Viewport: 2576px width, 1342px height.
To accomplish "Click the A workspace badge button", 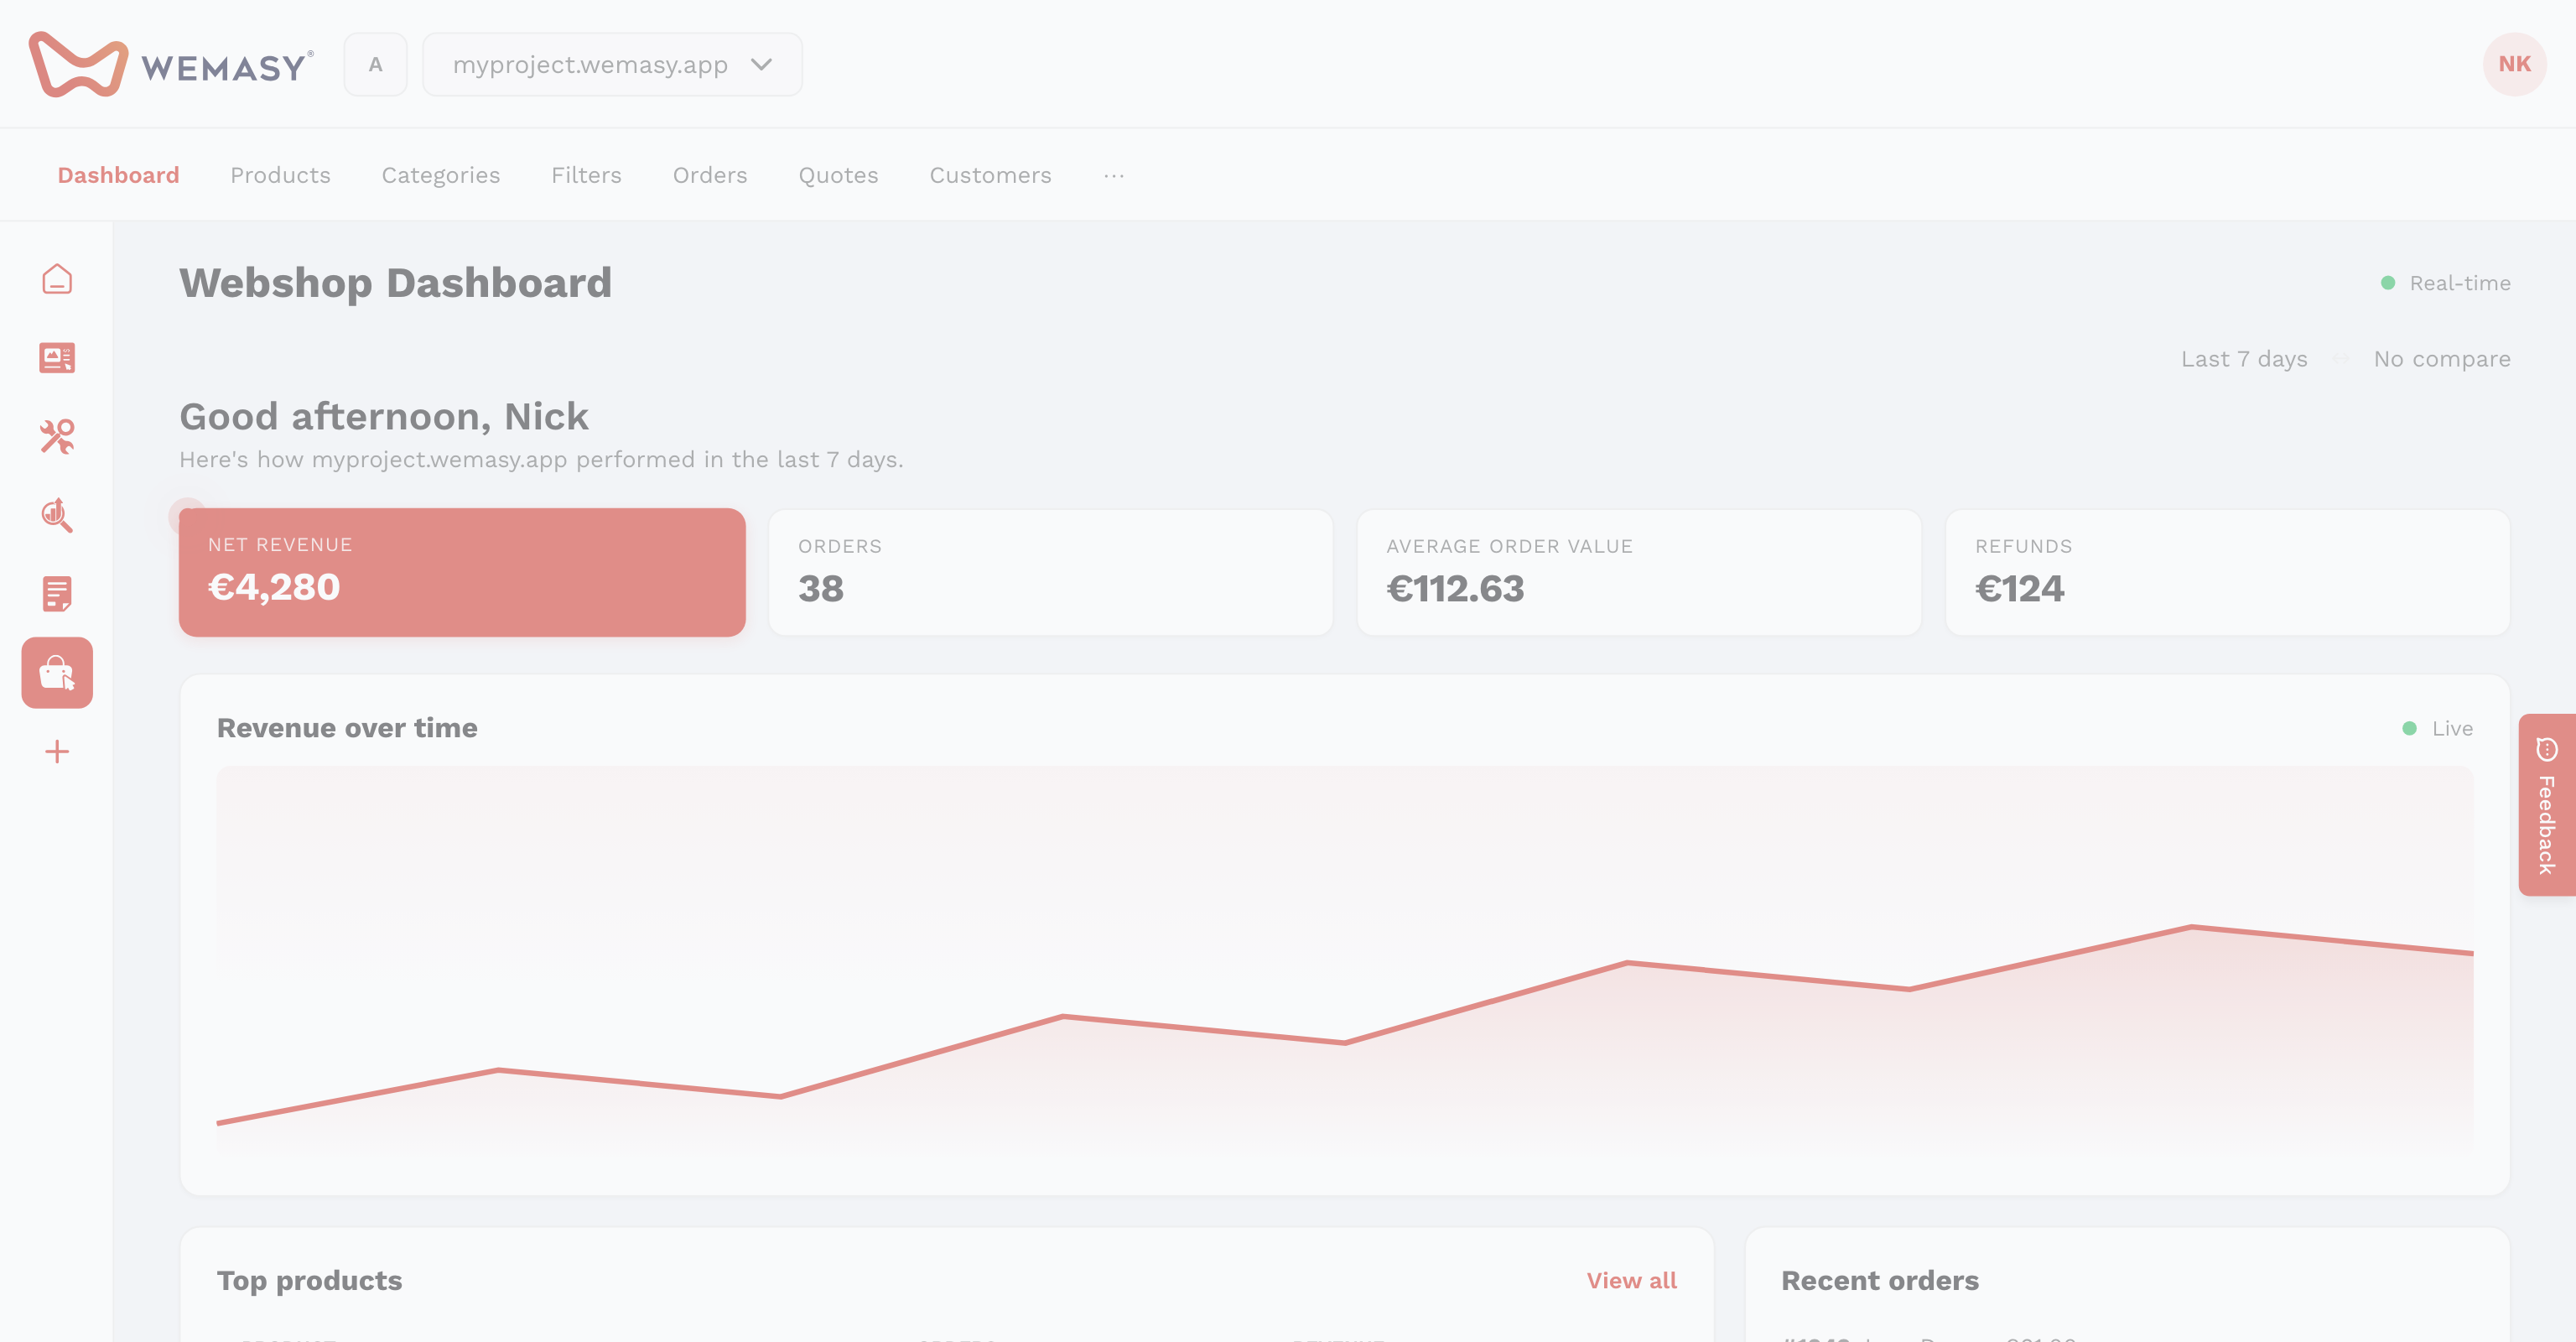I will tap(375, 65).
